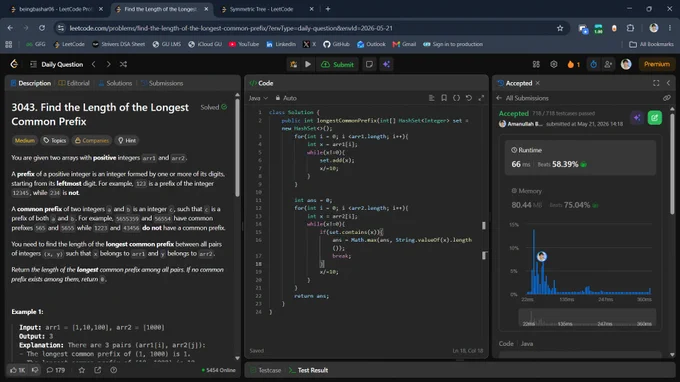Close the Accepted tab
The image size is (680, 382).
pos(538,83)
